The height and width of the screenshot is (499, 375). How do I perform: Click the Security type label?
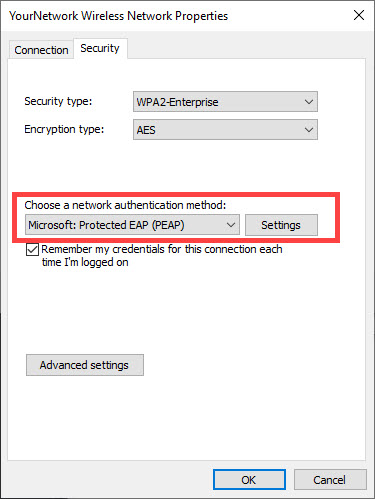(x=58, y=101)
